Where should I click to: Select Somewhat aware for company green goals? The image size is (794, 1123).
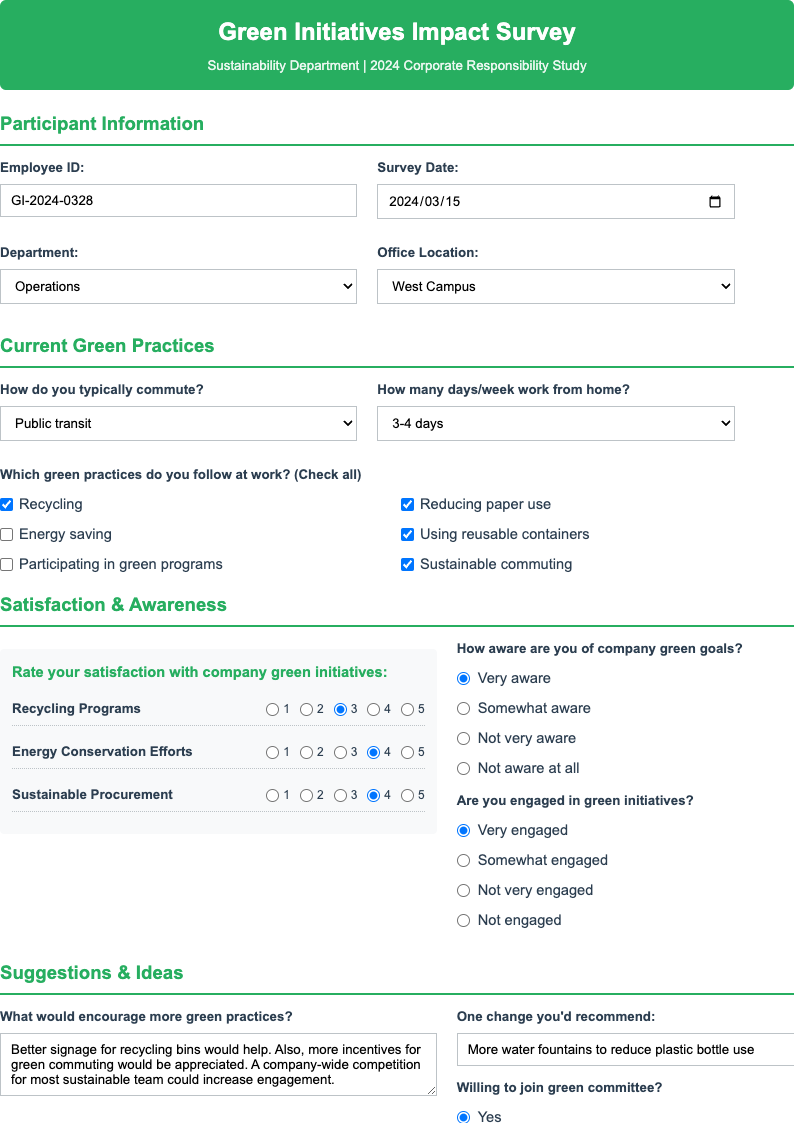tap(463, 708)
